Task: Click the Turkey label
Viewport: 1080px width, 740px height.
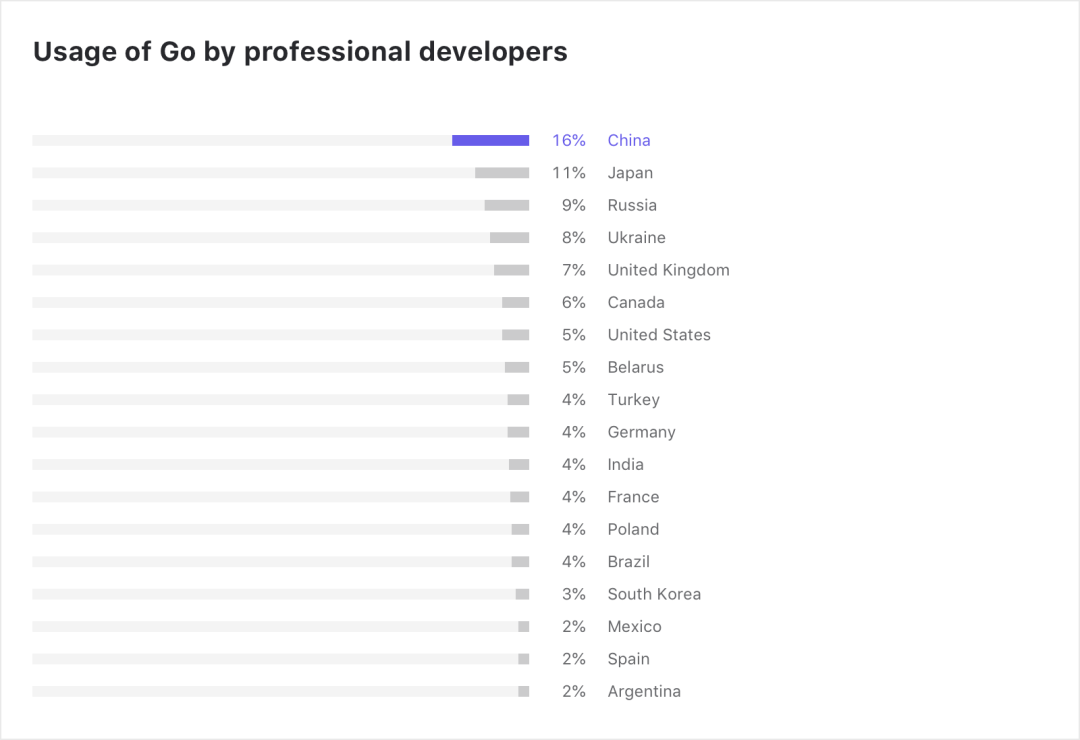Action: pyautogui.click(x=633, y=400)
